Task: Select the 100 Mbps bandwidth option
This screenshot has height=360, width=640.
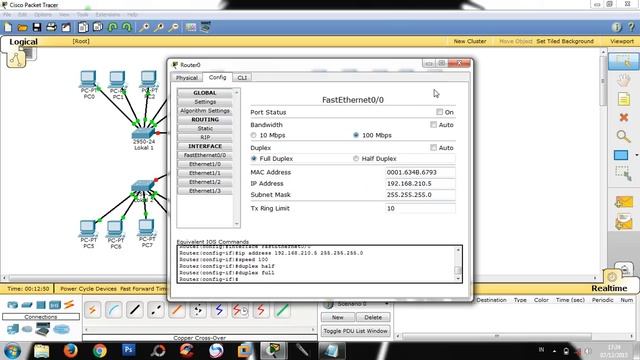Action: tap(356, 135)
